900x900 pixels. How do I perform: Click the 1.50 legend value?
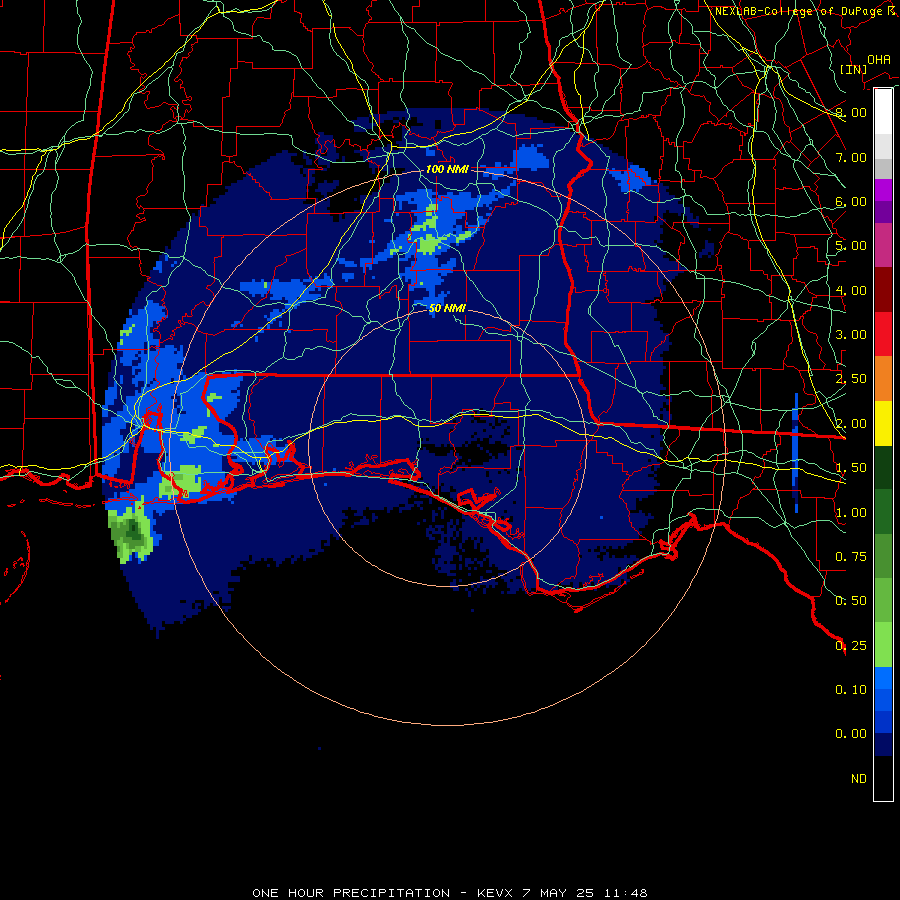pyautogui.click(x=851, y=468)
